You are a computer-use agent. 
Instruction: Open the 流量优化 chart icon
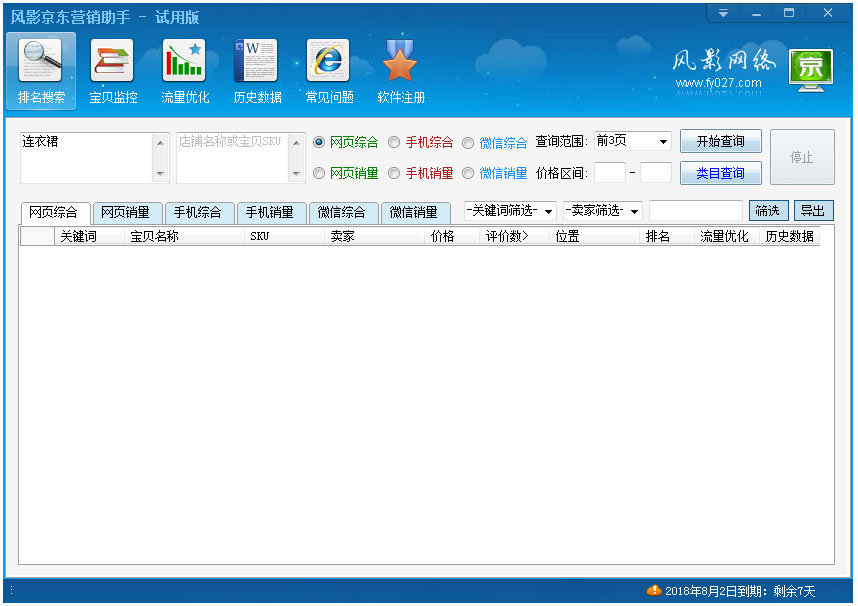[185, 61]
